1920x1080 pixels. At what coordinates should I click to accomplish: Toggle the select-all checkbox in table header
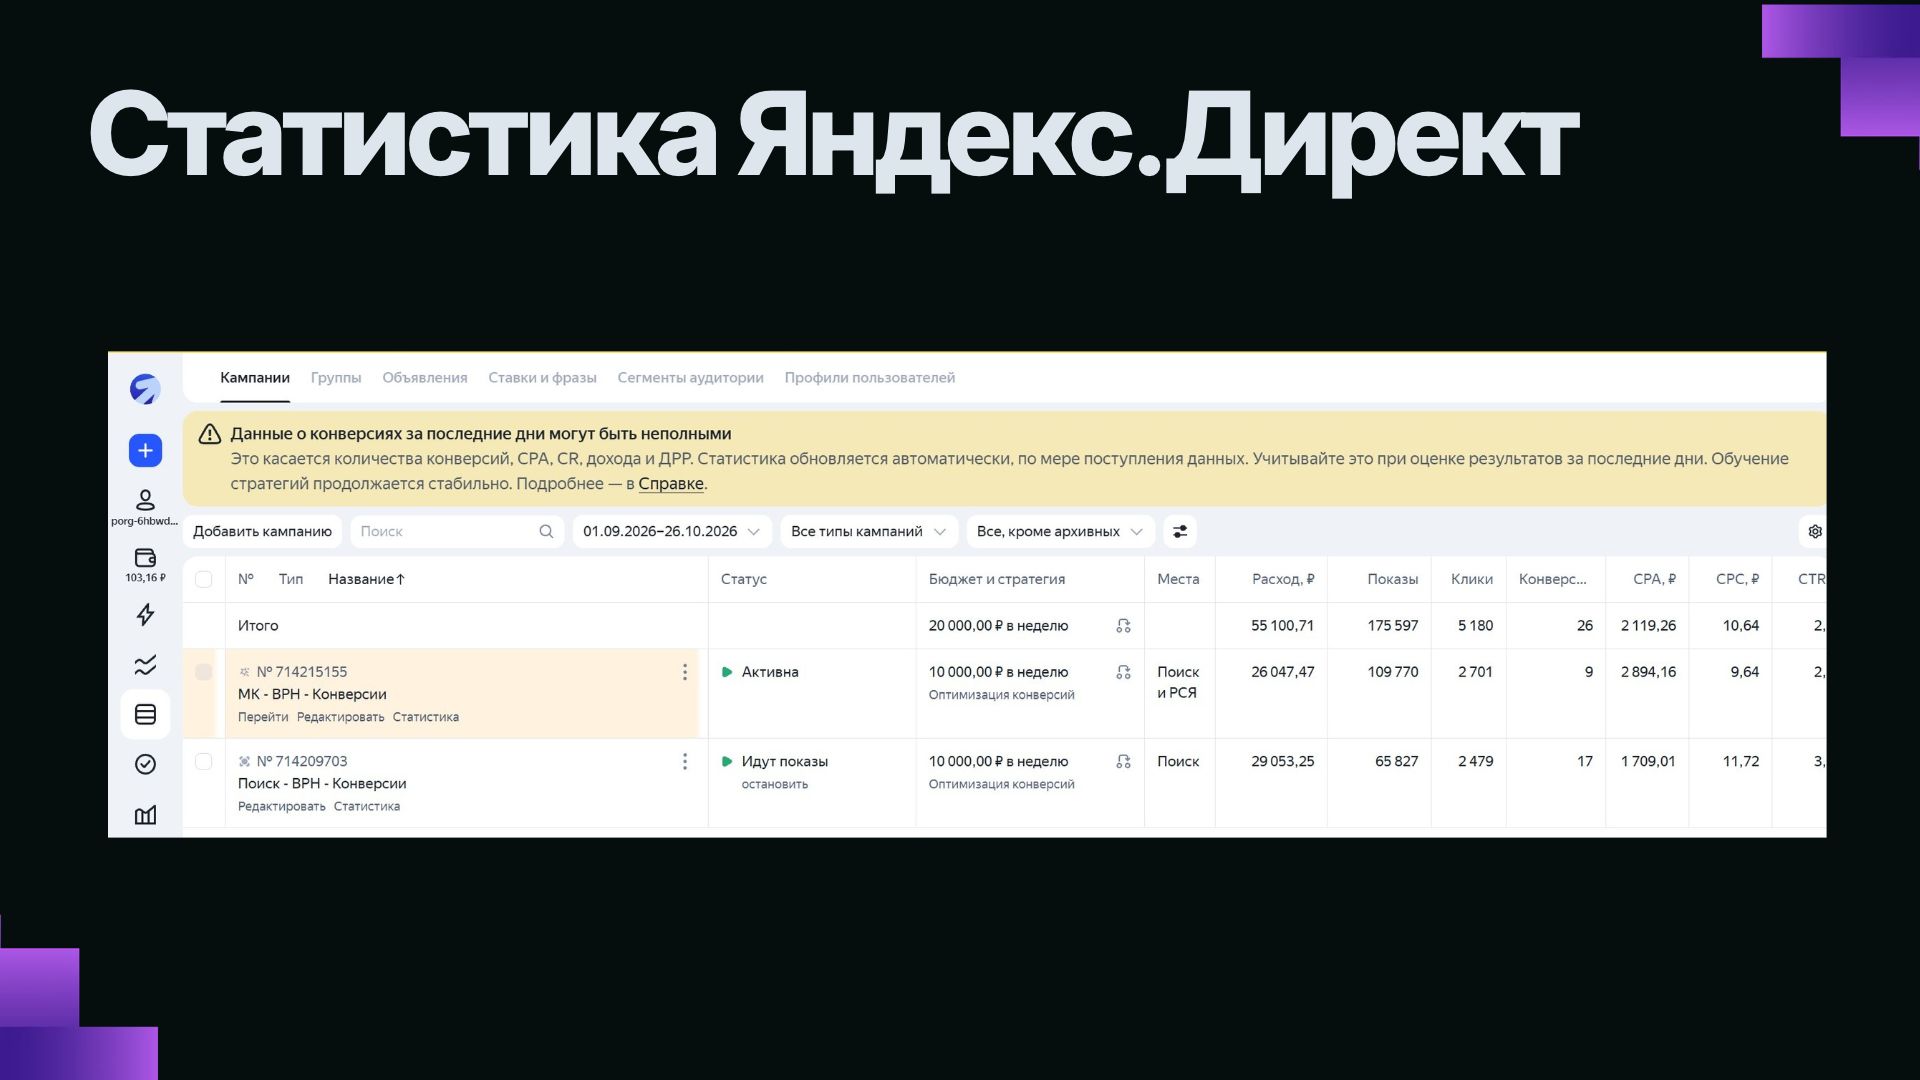[x=204, y=579]
